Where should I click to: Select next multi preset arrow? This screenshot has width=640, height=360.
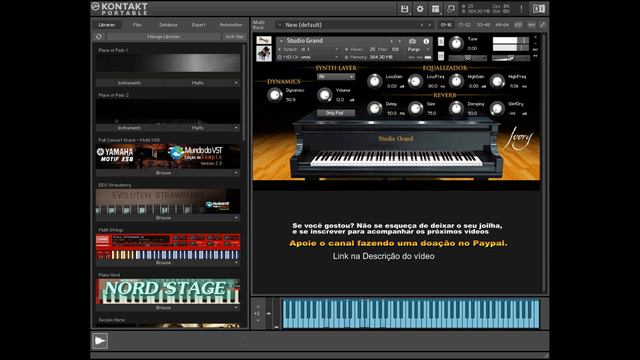pos(429,25)
